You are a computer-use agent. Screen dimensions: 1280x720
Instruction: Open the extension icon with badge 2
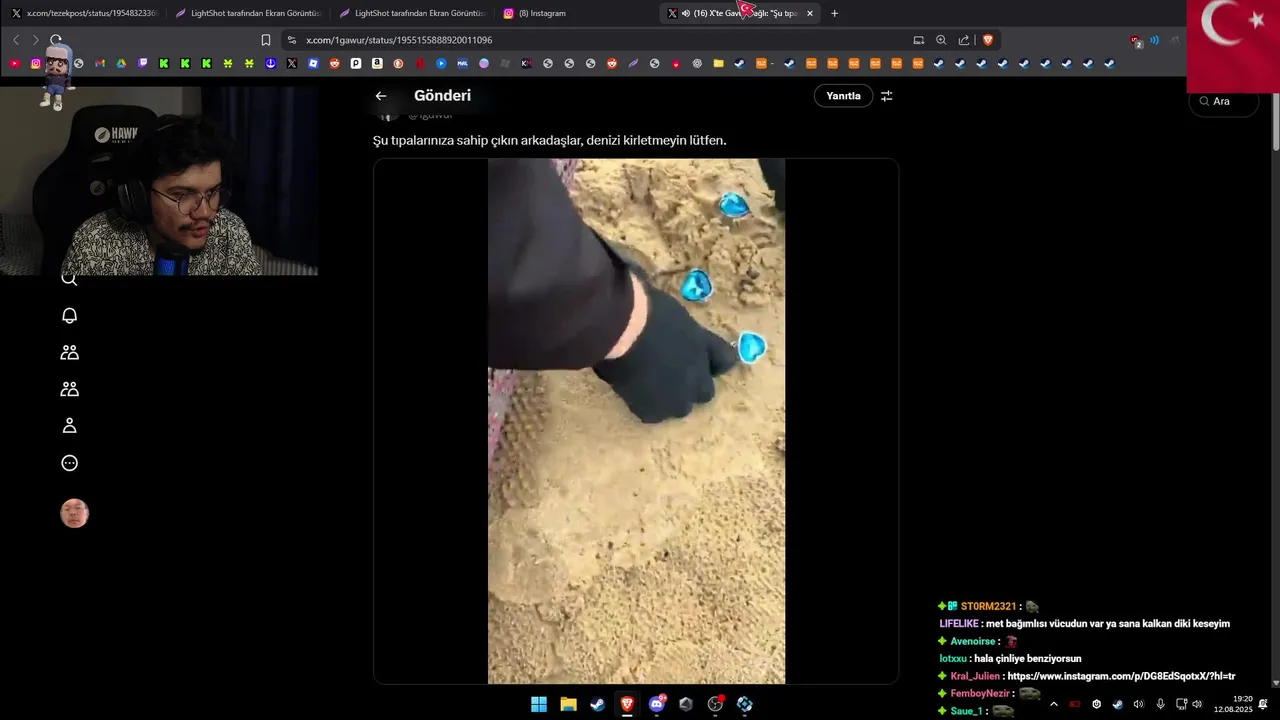(1136, 41)
